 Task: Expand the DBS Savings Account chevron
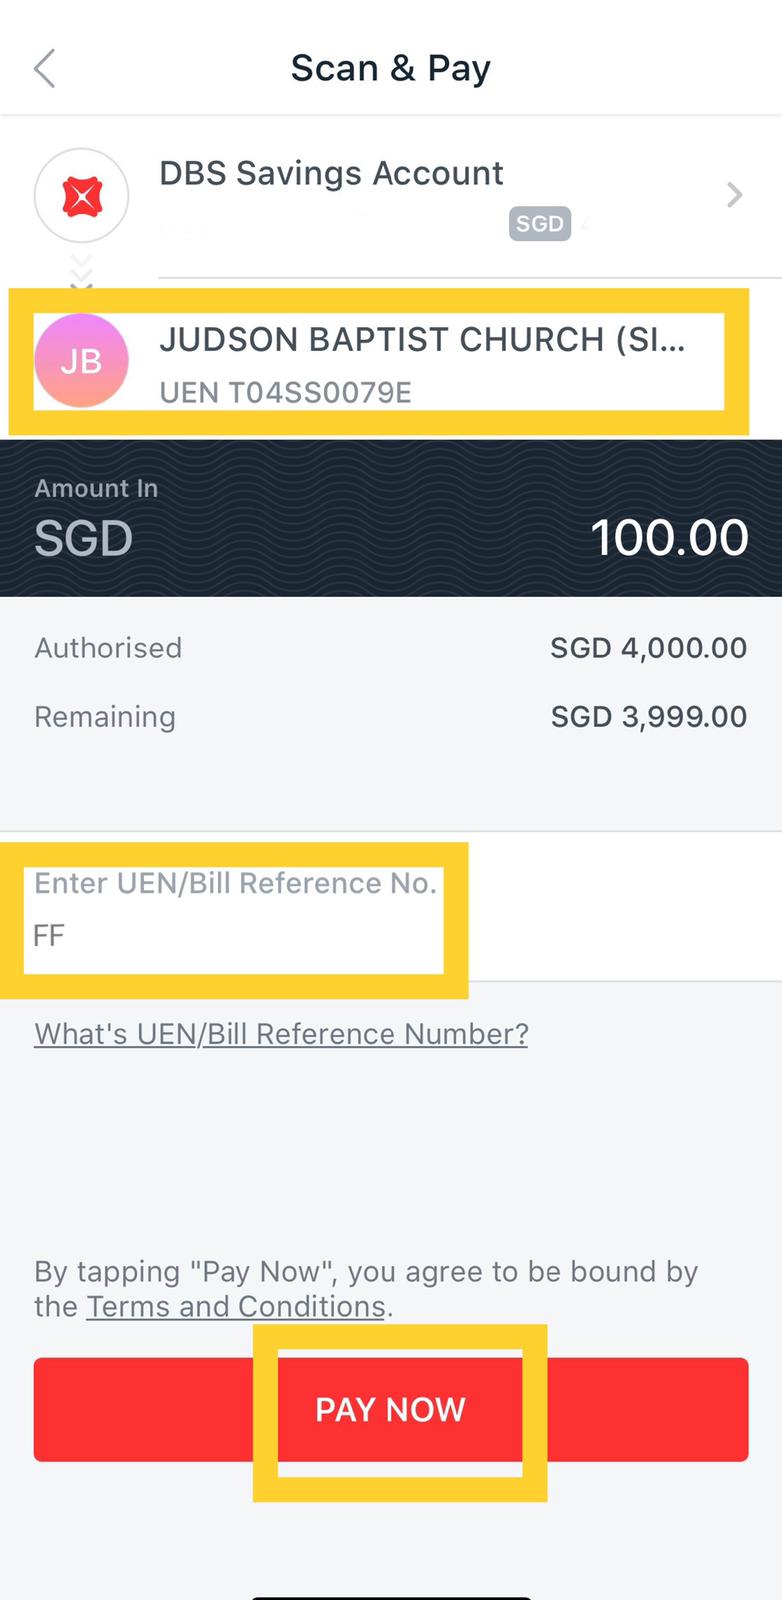tap(735, 194)
